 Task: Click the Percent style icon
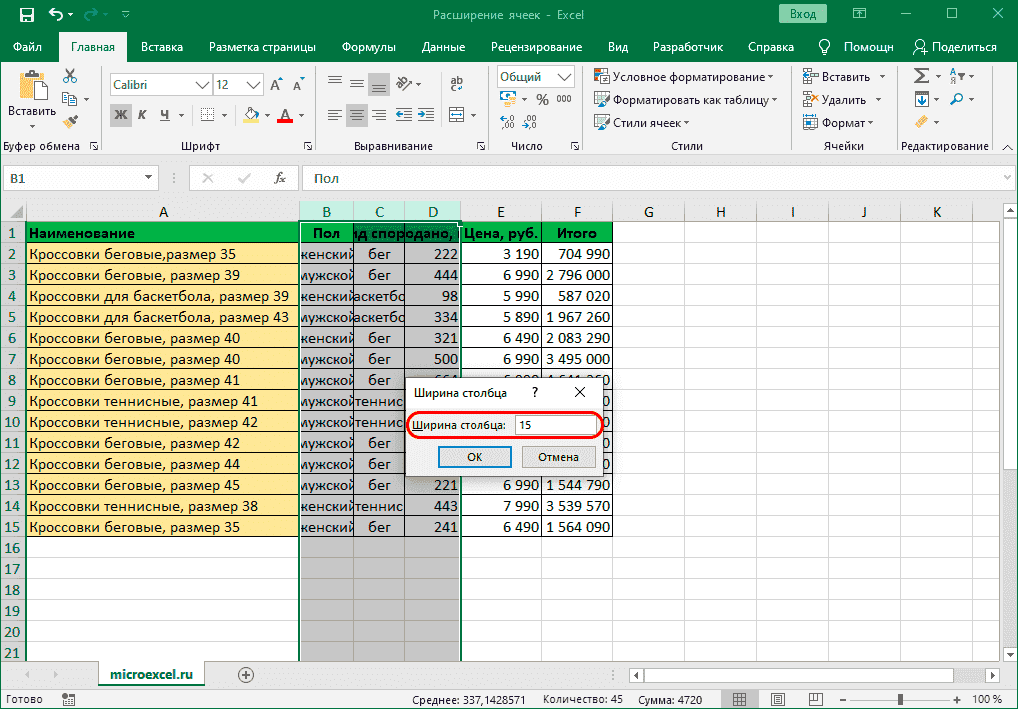(542, 99)
